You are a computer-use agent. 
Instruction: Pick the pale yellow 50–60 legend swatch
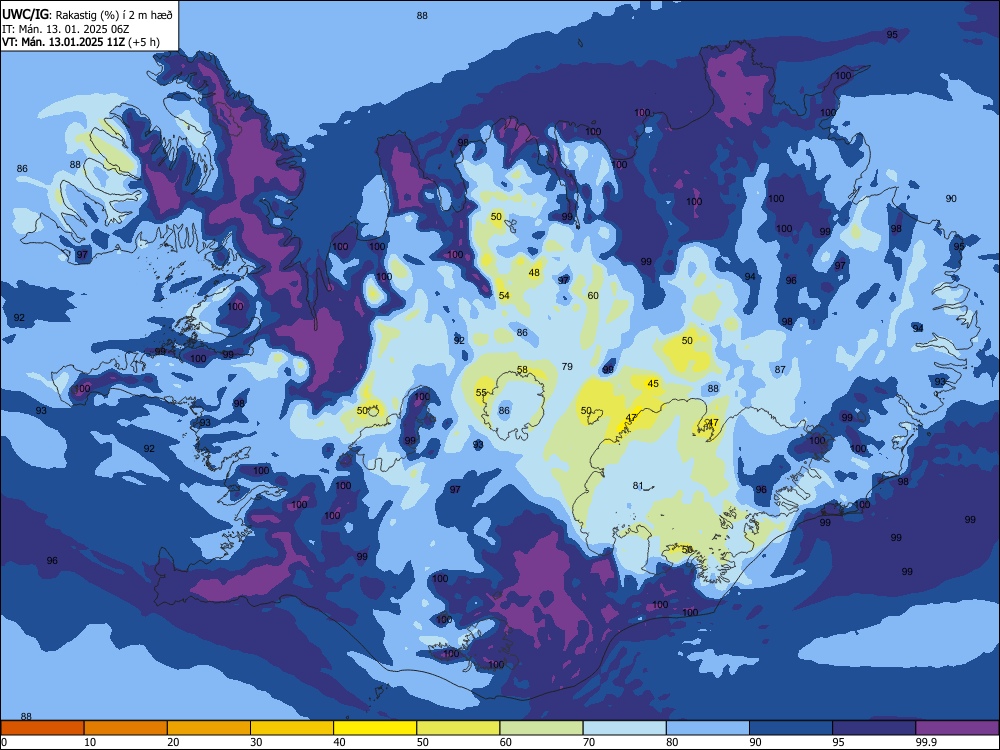click(458, 728)
